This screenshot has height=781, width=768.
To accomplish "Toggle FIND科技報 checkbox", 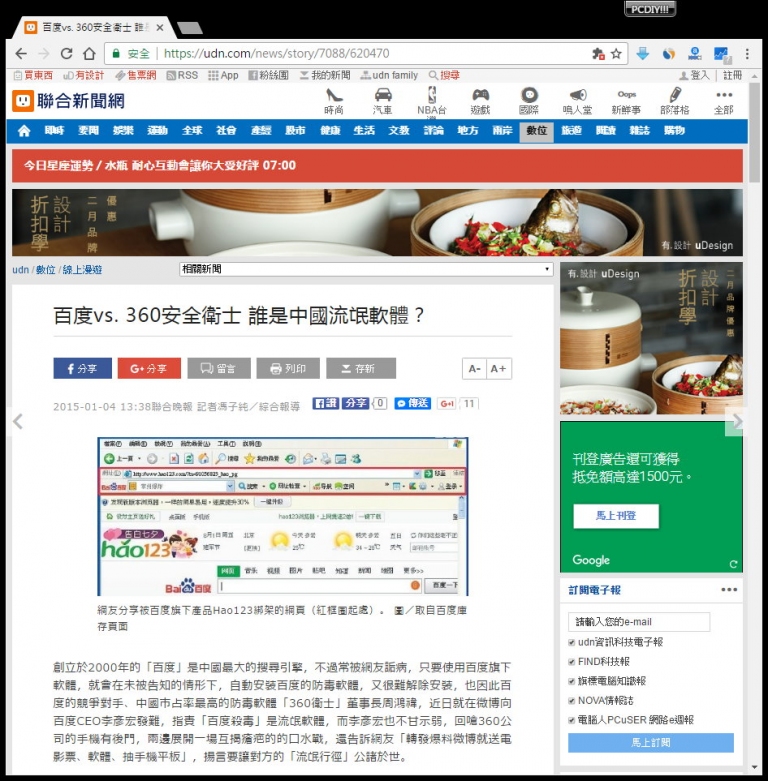I will pos(572,662).
